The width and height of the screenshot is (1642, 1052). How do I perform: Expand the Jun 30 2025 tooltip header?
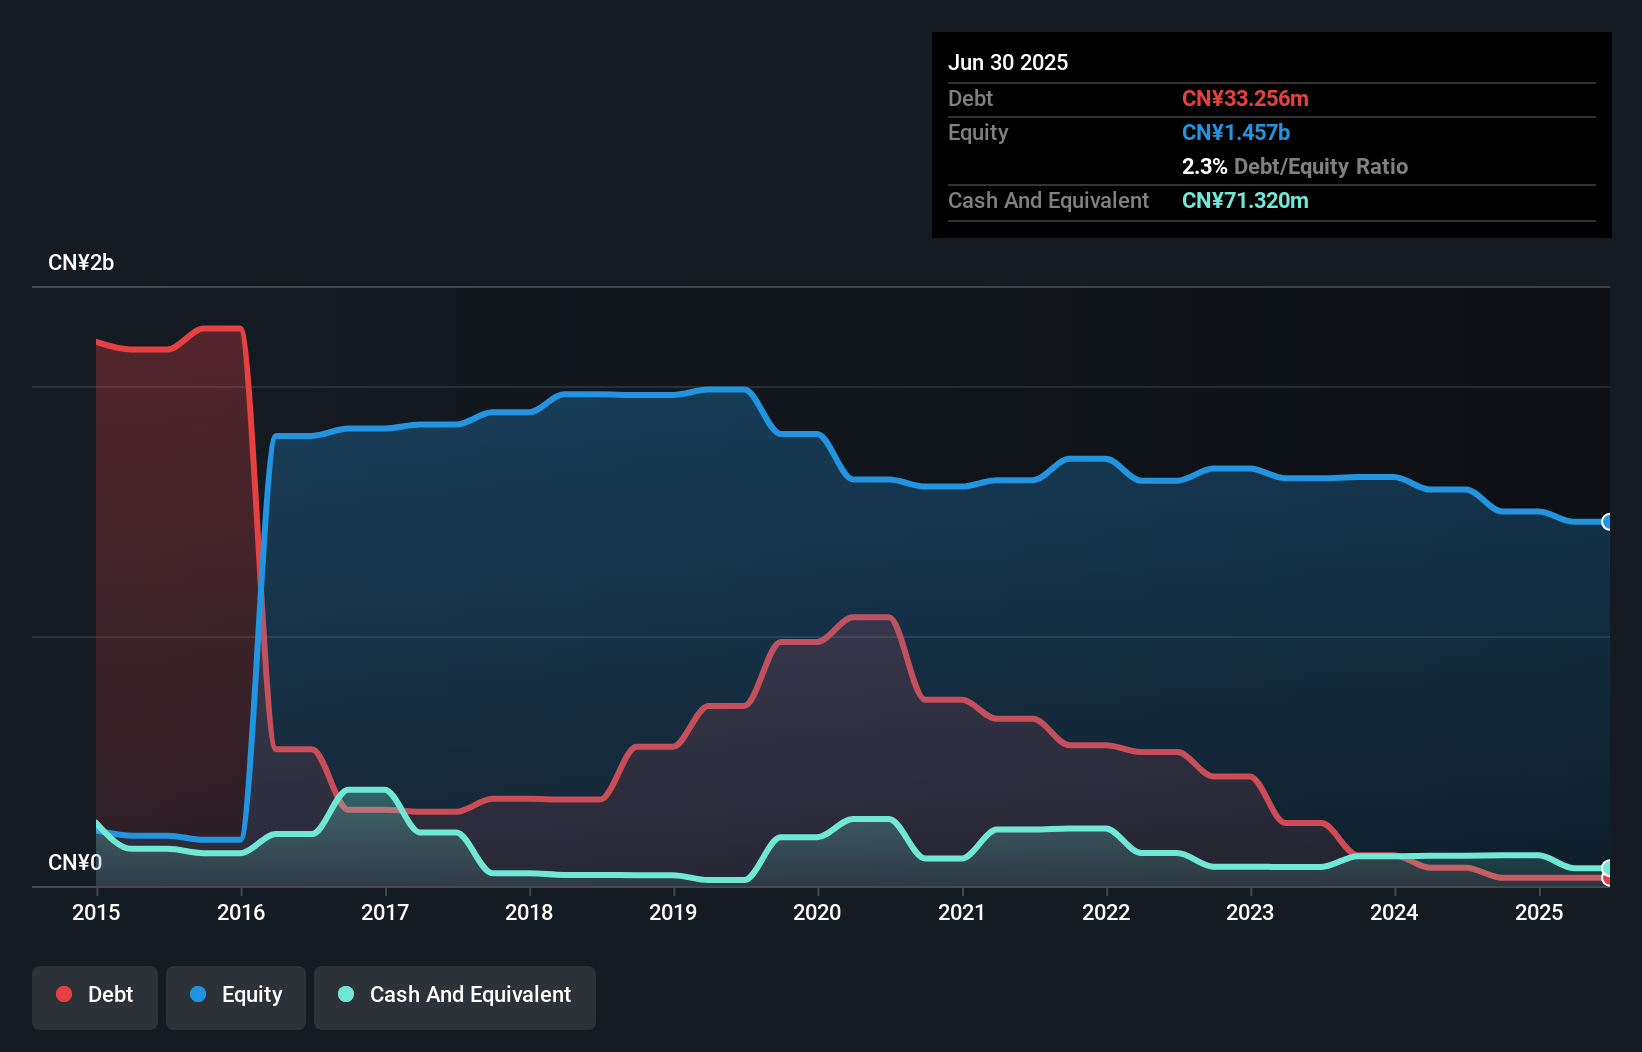1008,62
